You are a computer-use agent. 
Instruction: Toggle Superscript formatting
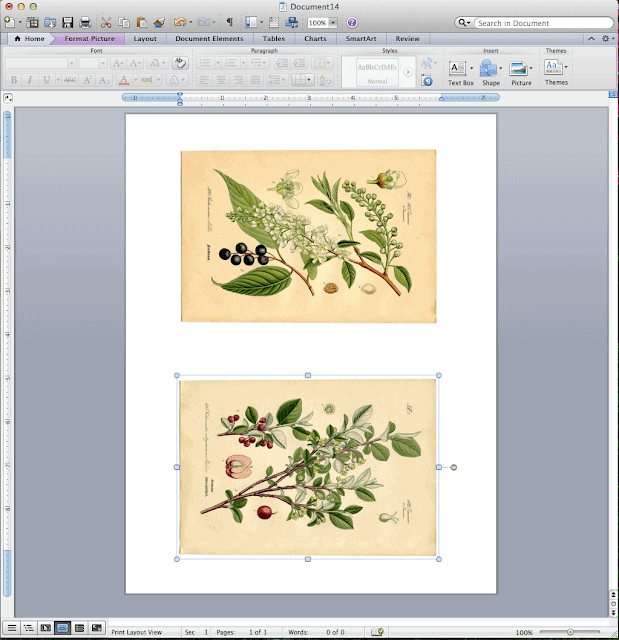point(87,80)
